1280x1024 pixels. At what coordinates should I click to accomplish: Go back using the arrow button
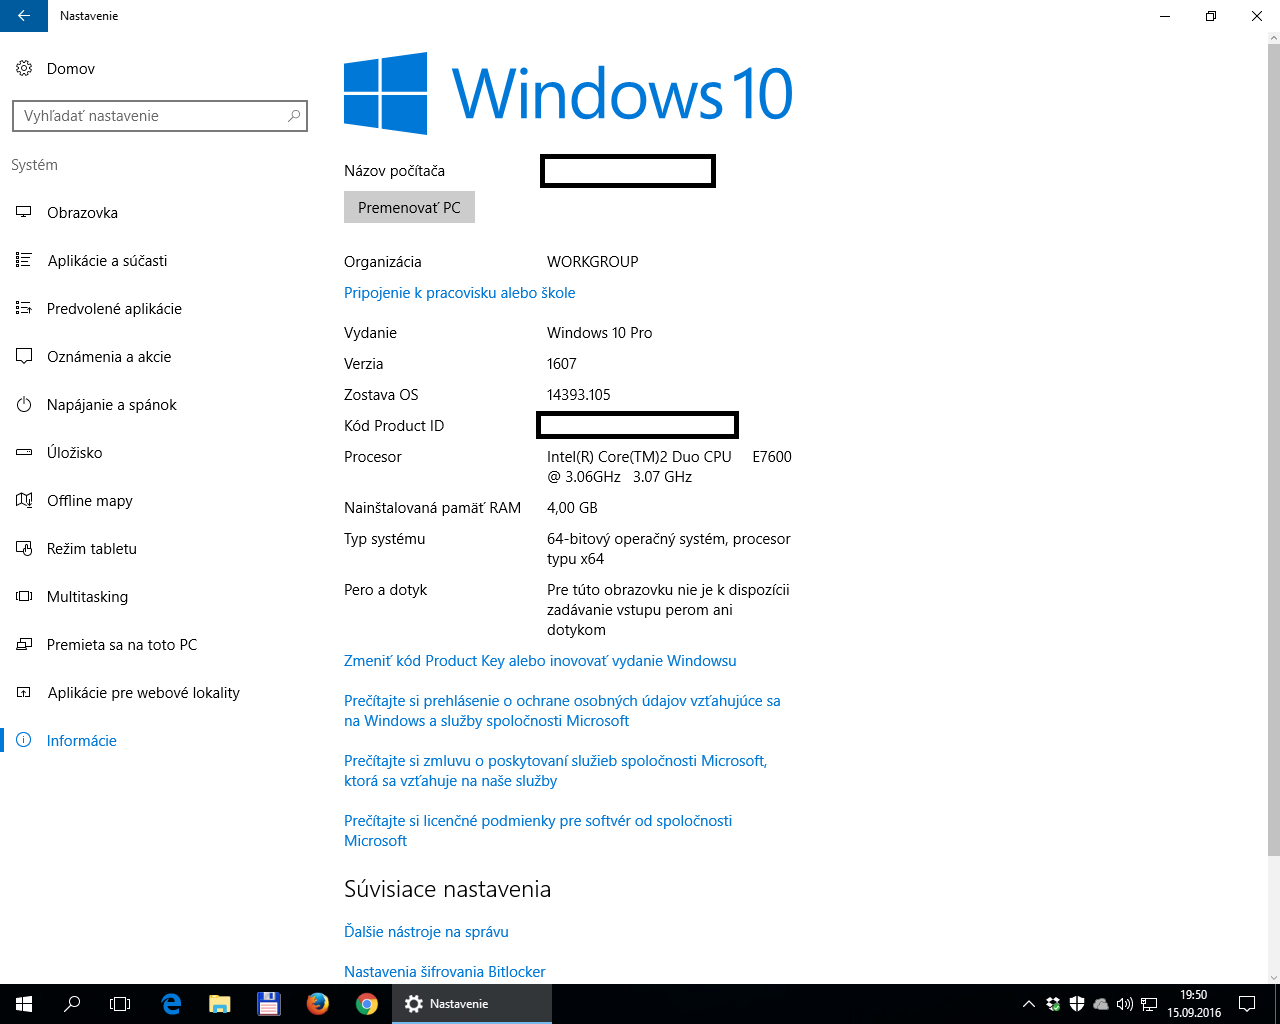pos(24,16)
